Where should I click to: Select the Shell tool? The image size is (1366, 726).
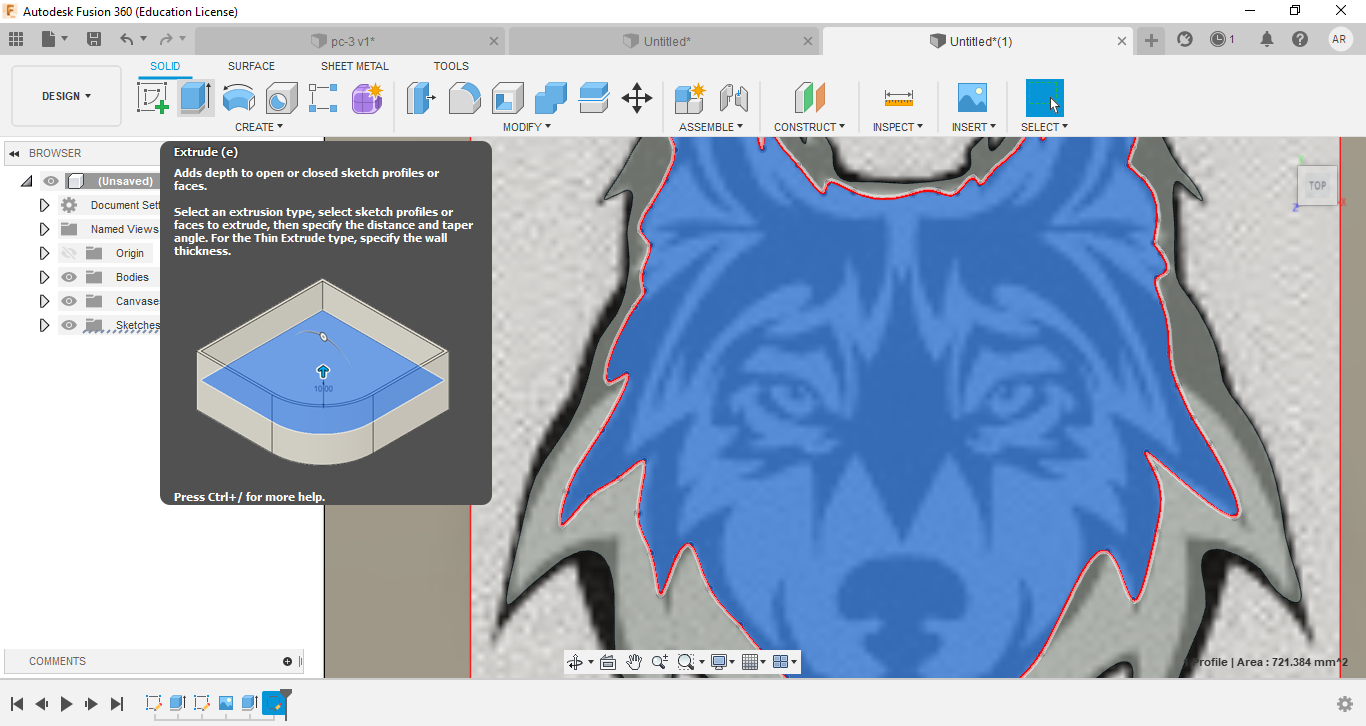(508, 98)
